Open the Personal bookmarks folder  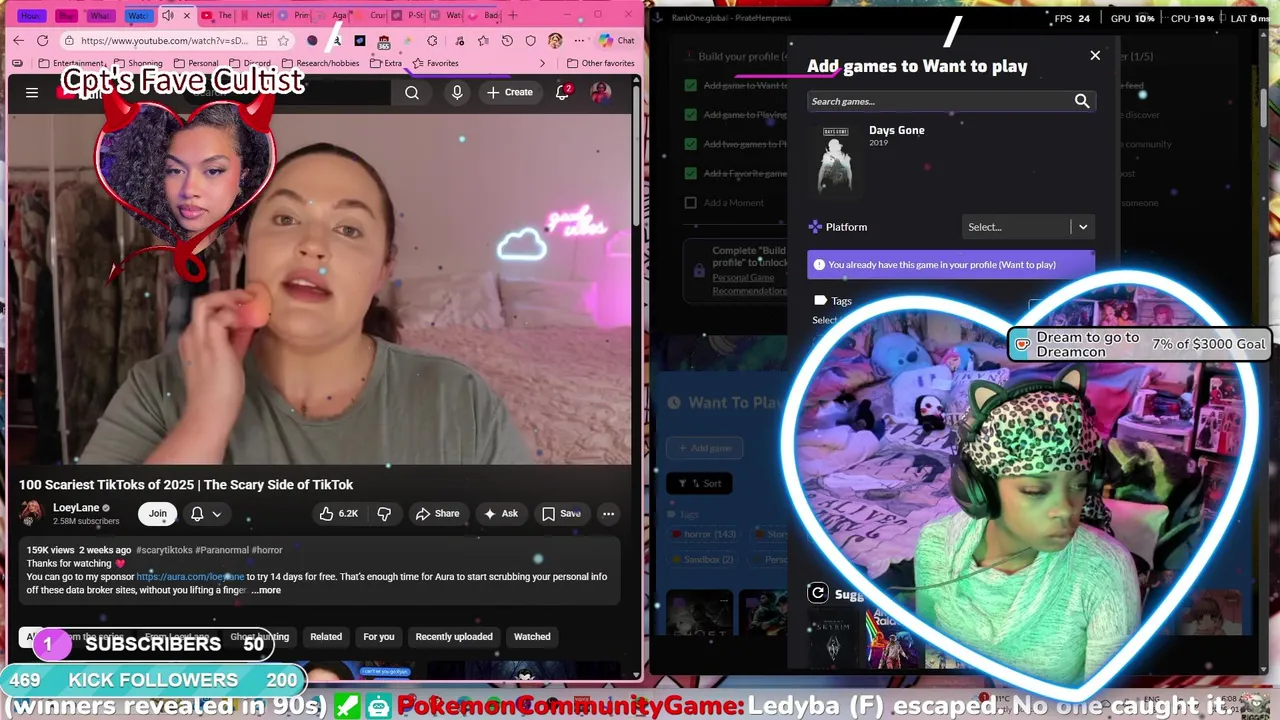196,63
